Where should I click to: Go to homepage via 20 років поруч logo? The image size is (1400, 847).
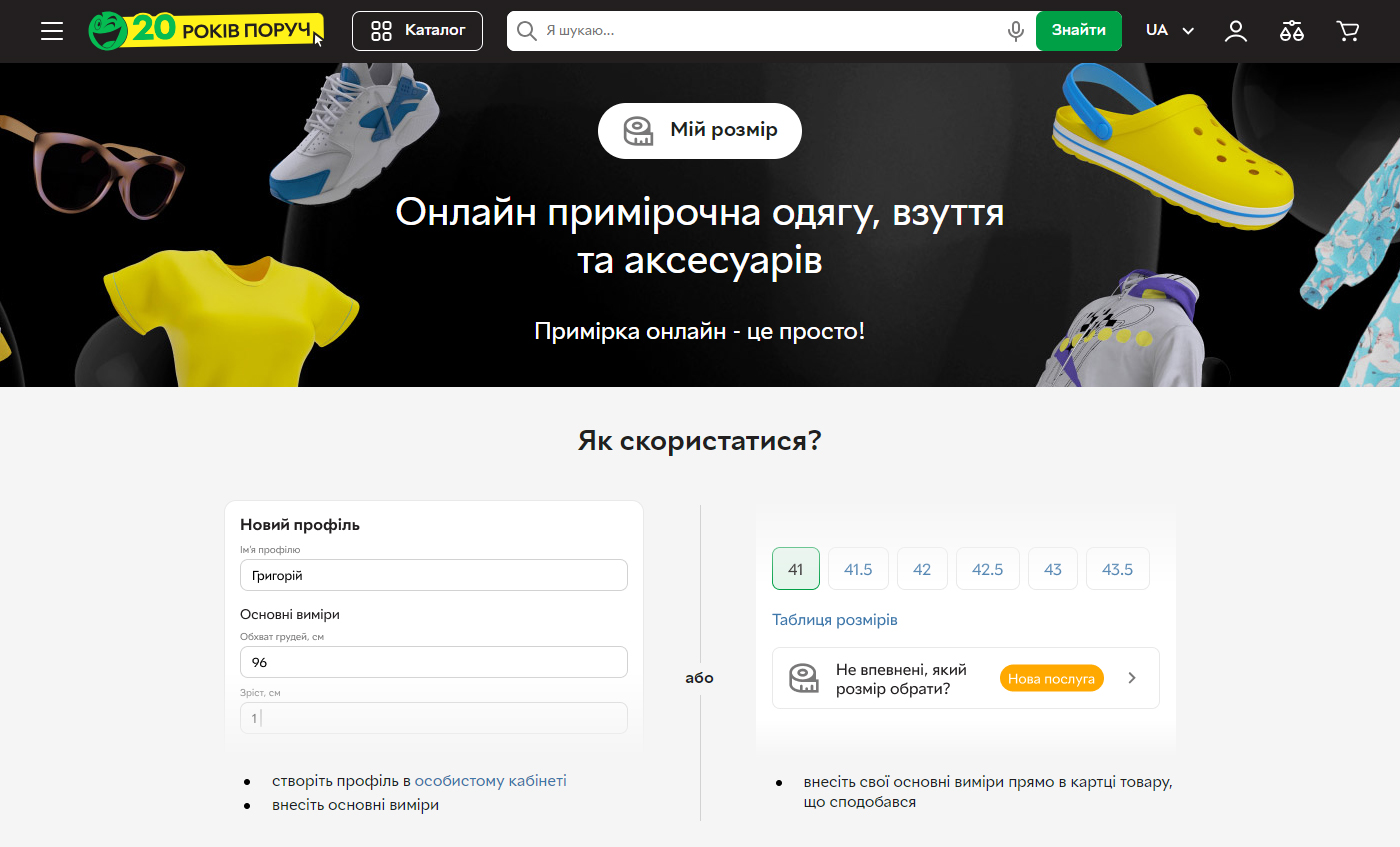click(x=206, y=31)
